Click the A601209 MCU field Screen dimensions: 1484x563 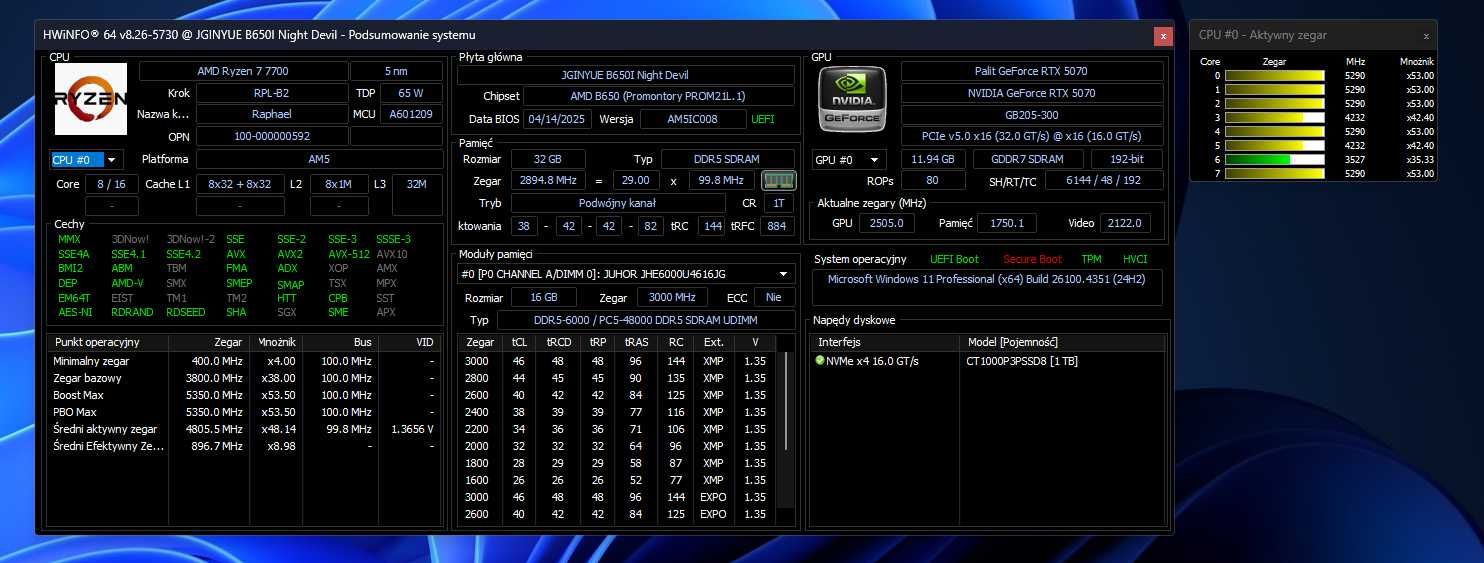[412, 114]
